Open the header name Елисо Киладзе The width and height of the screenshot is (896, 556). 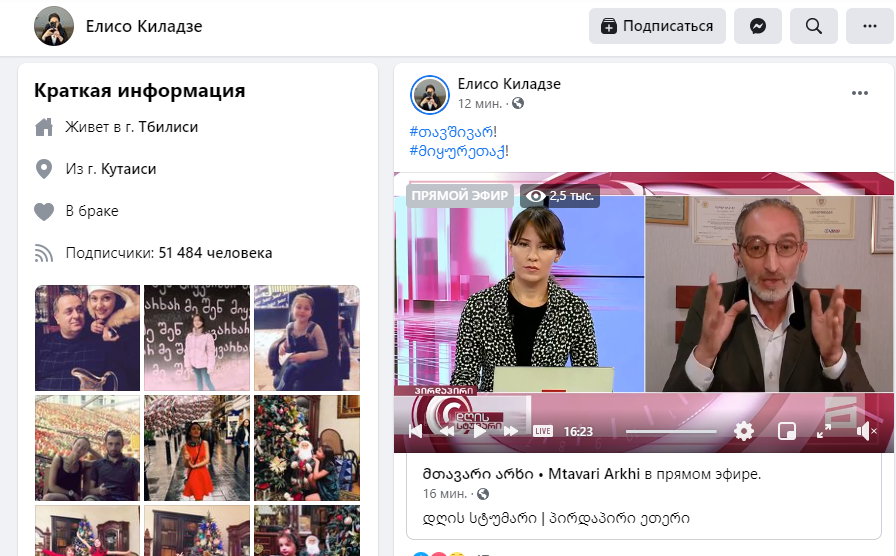(144, 26)
